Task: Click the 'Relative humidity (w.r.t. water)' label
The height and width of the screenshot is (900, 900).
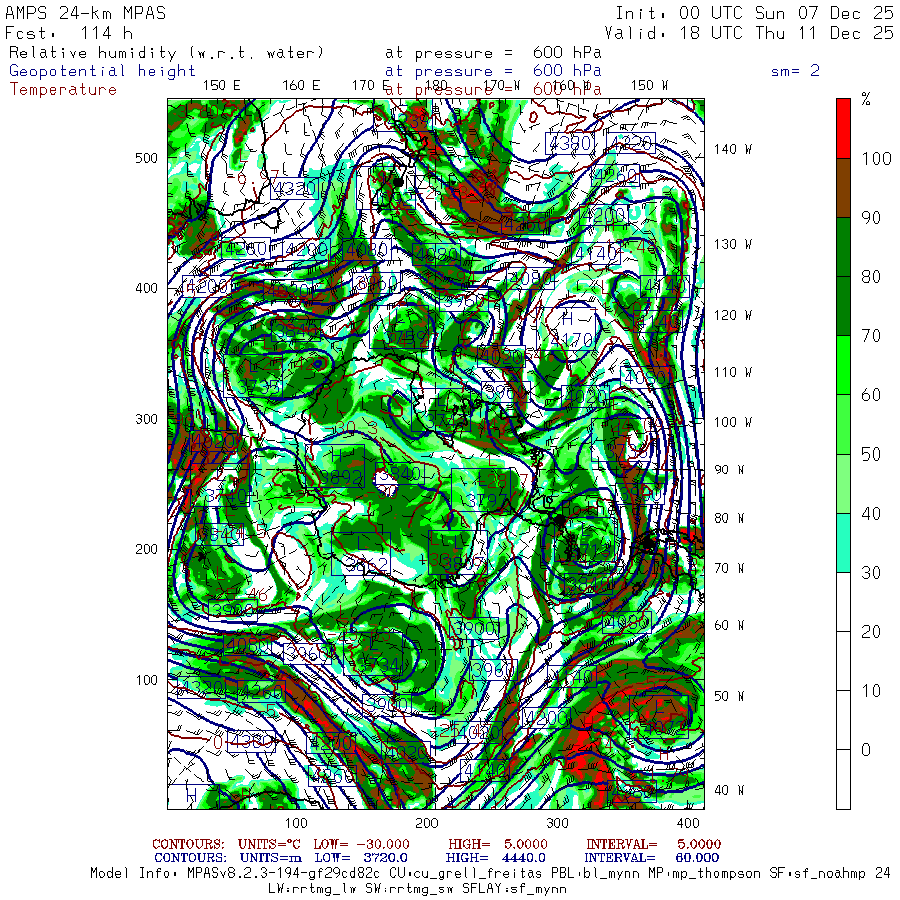Action: 166,53
